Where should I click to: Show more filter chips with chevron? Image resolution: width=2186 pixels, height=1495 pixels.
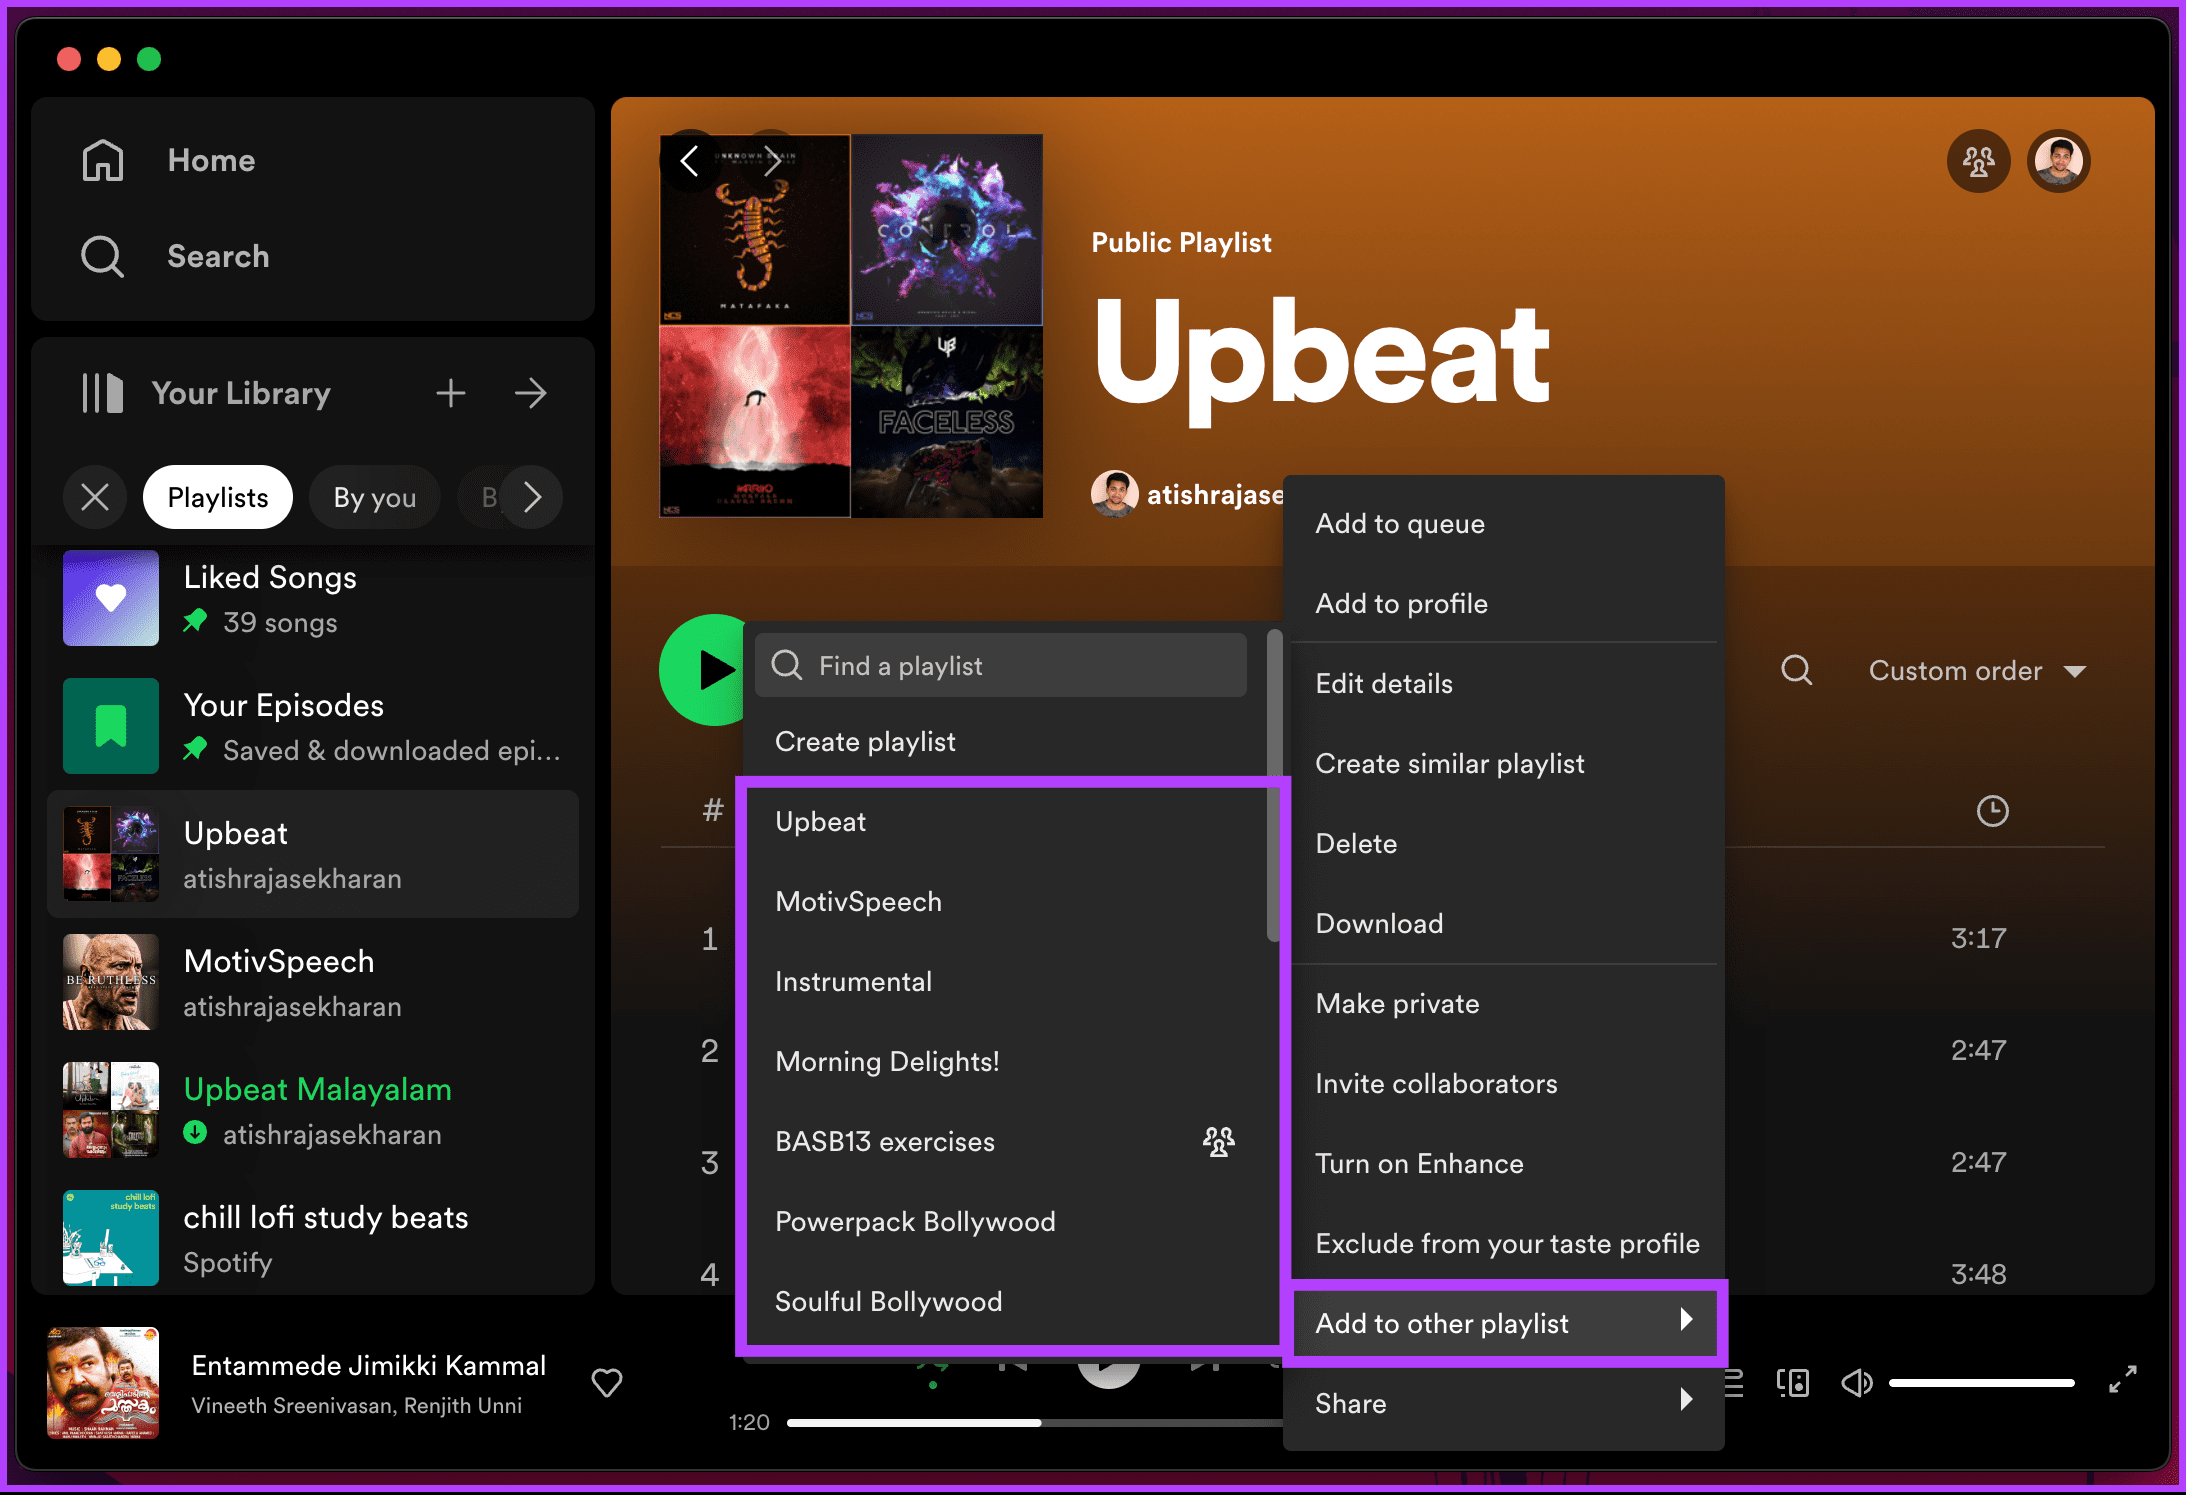click(x=533, y=497)
